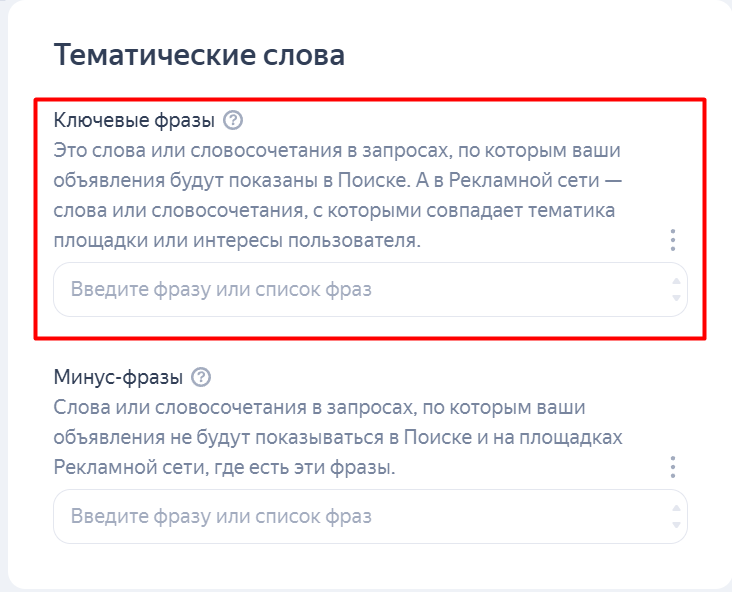This screenshot has width=732, height=592.
Task: Open three-dot menu for Минус-фразы field
Action: point(673,467)
